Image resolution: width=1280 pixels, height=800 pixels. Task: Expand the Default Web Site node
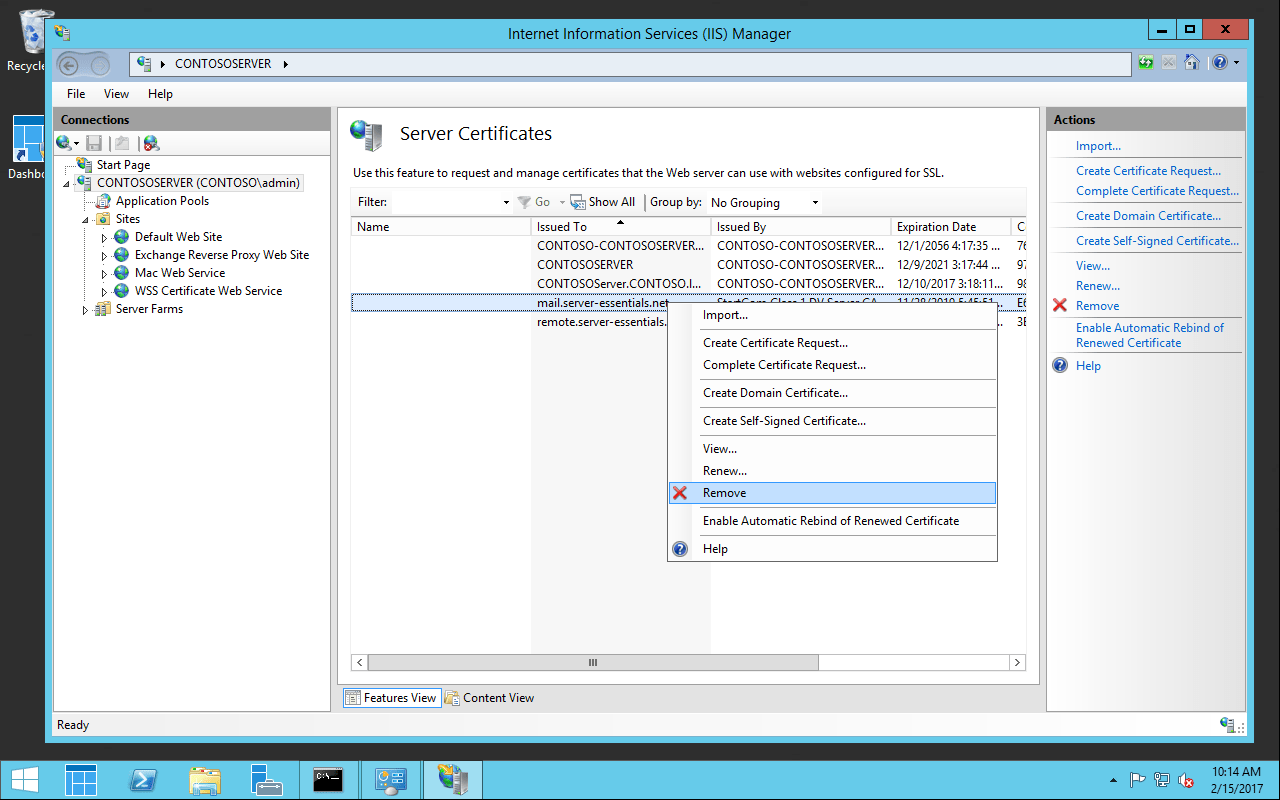click(104, 238)
